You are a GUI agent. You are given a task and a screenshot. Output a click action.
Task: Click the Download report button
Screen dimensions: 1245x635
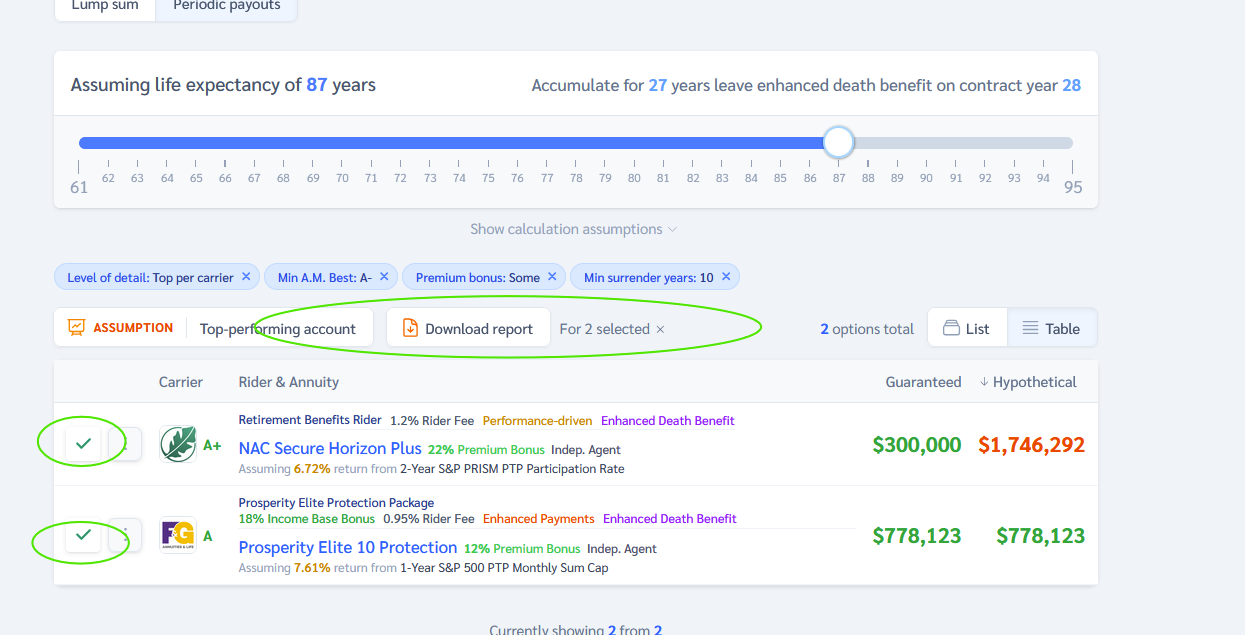pyautogui.click(x=468, y=328)
